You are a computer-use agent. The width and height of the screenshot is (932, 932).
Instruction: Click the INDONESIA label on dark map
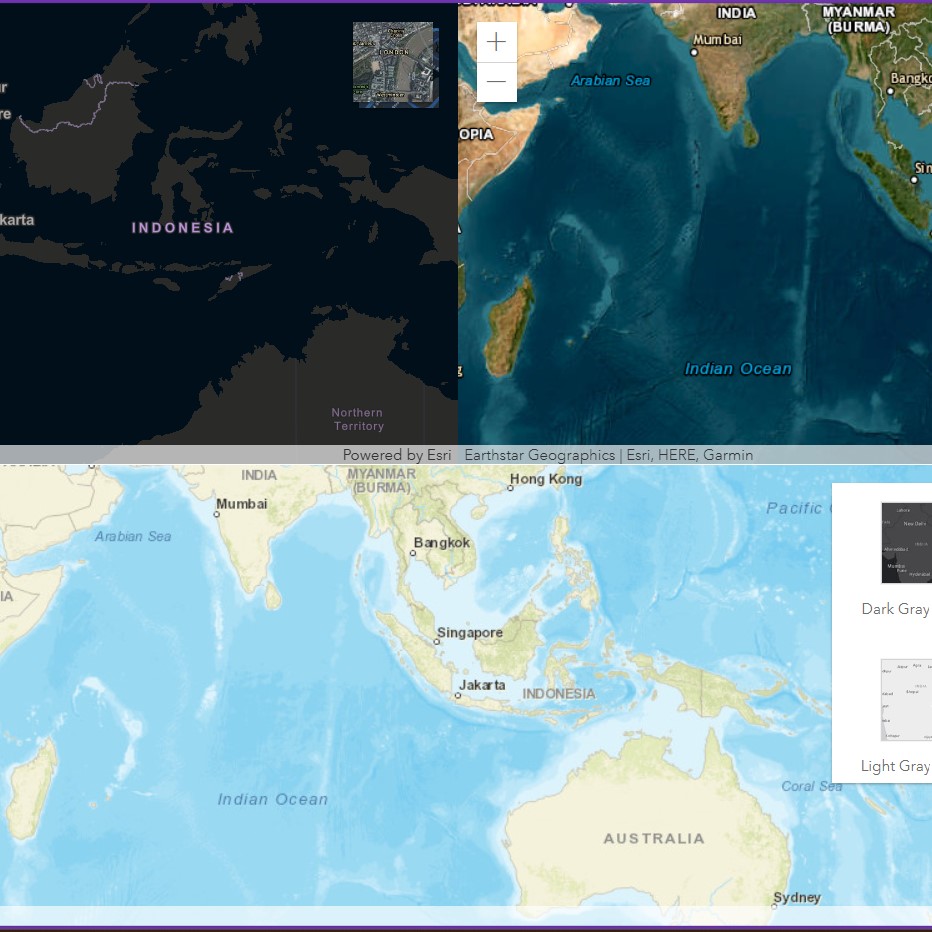pyautogui.click(x=183, y=228)
